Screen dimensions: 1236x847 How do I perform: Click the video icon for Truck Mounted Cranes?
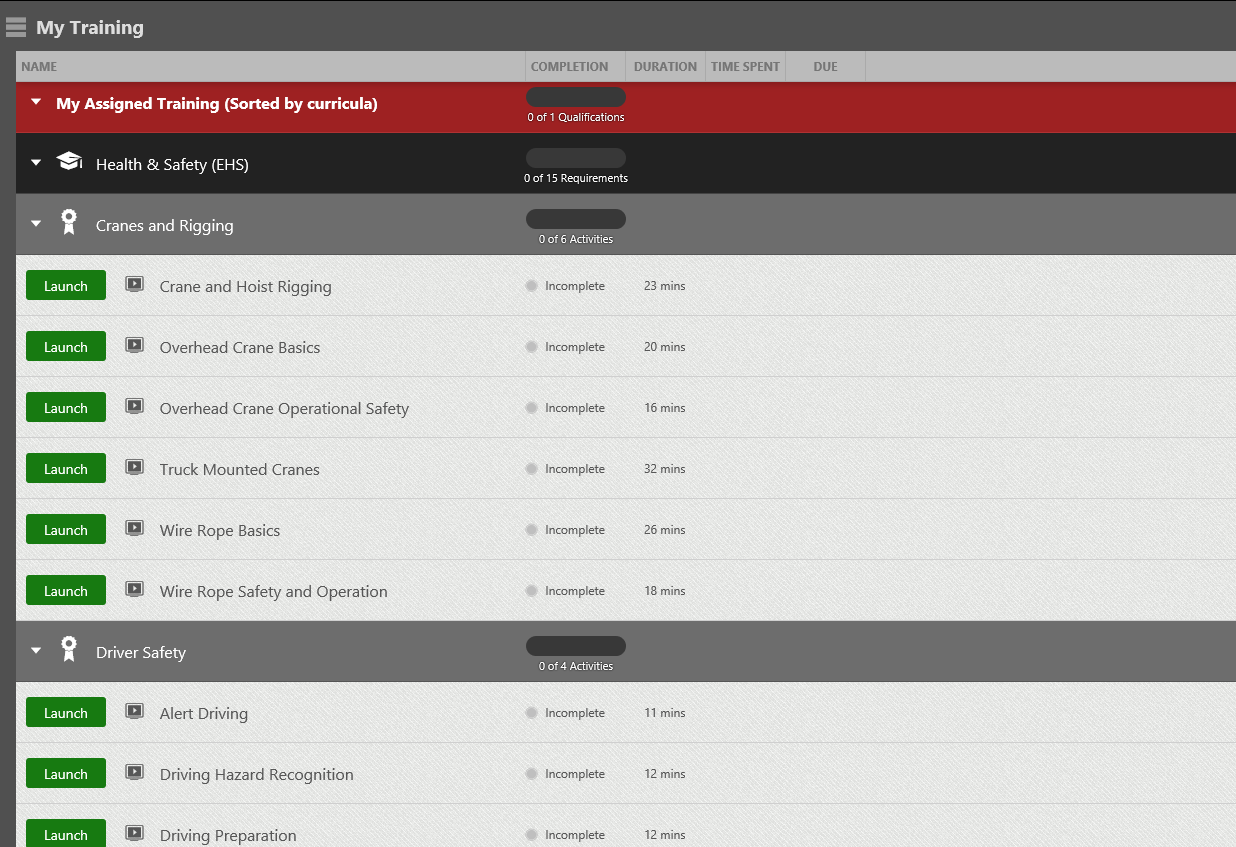[x=135, y=468]
